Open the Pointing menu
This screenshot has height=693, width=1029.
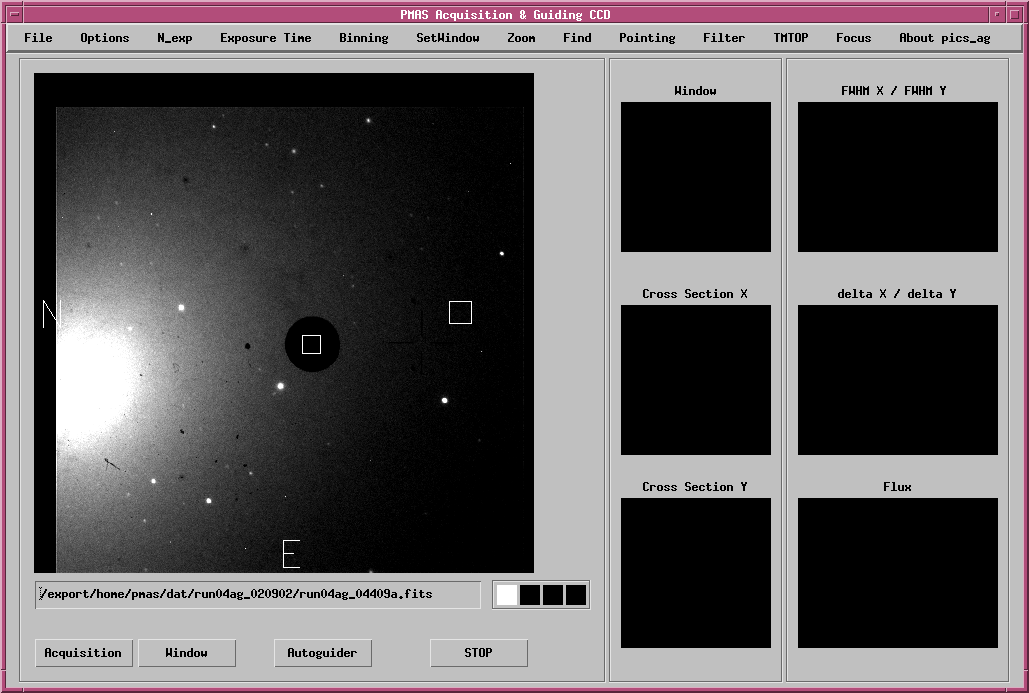(647, 38)
